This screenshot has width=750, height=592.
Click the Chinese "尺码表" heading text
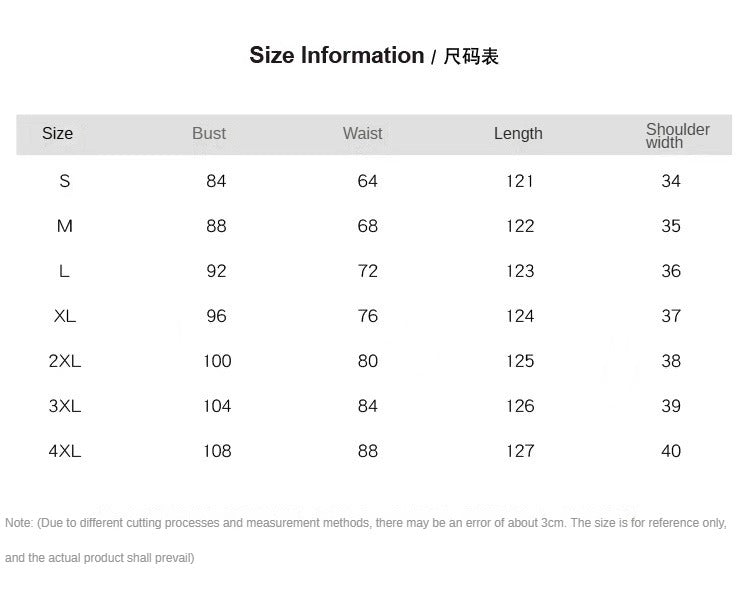click(471, 57)
